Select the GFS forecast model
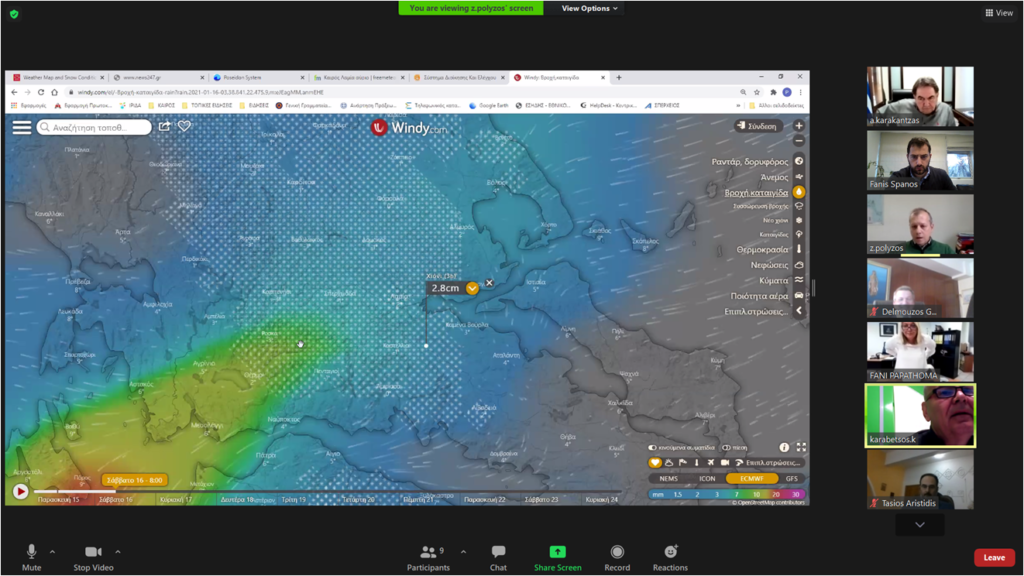The image size is (1024, 576). pyautogui.click(x=791, y=479)
